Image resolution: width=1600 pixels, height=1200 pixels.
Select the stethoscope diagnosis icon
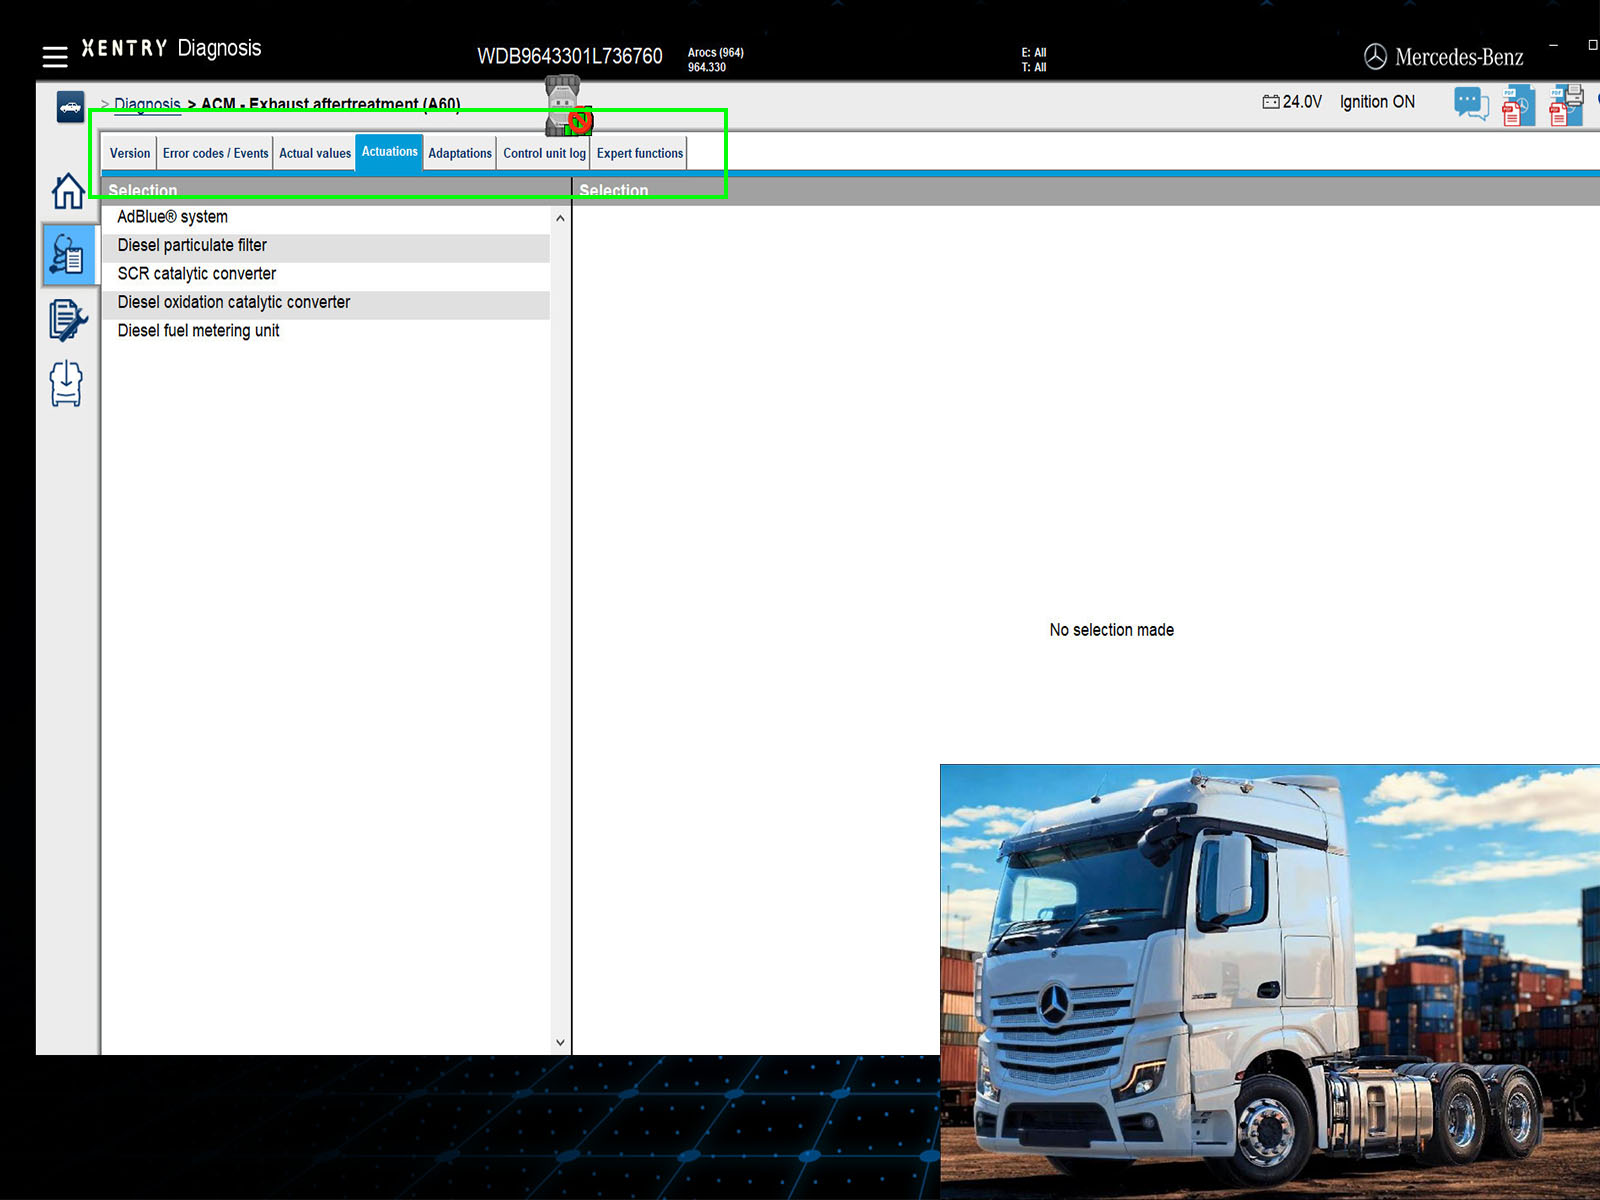68,255
